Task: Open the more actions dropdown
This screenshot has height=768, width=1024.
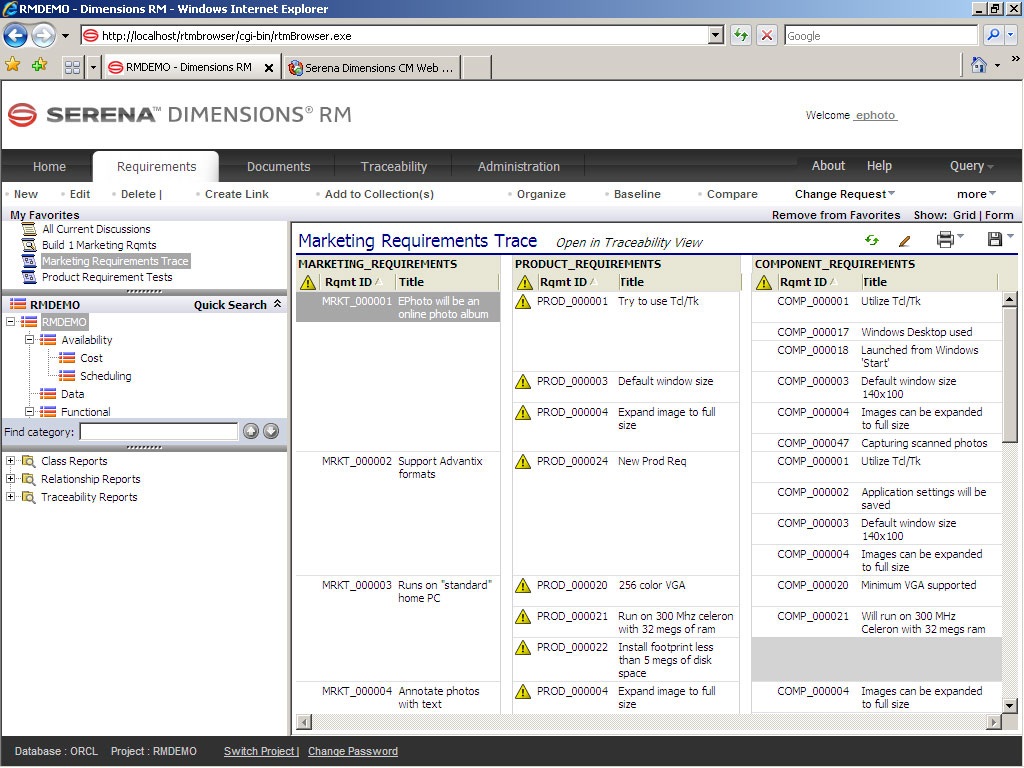Action: point(976,194)
